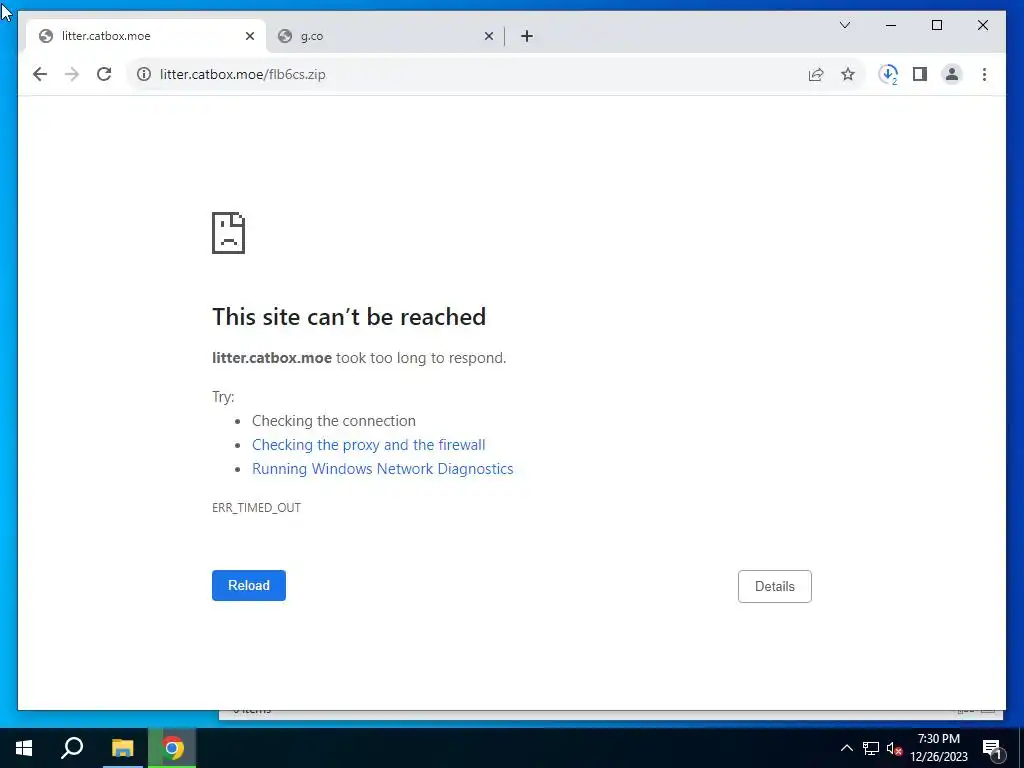View site information icon in address bar
The image size is (1024, 768).
click(144, 74)
